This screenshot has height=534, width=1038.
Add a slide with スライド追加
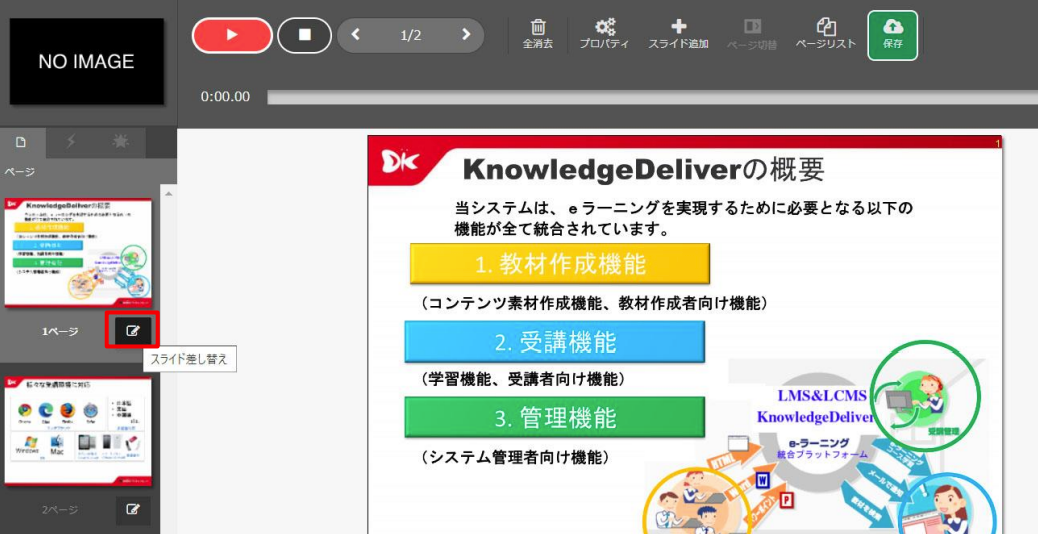coord(678,34)
